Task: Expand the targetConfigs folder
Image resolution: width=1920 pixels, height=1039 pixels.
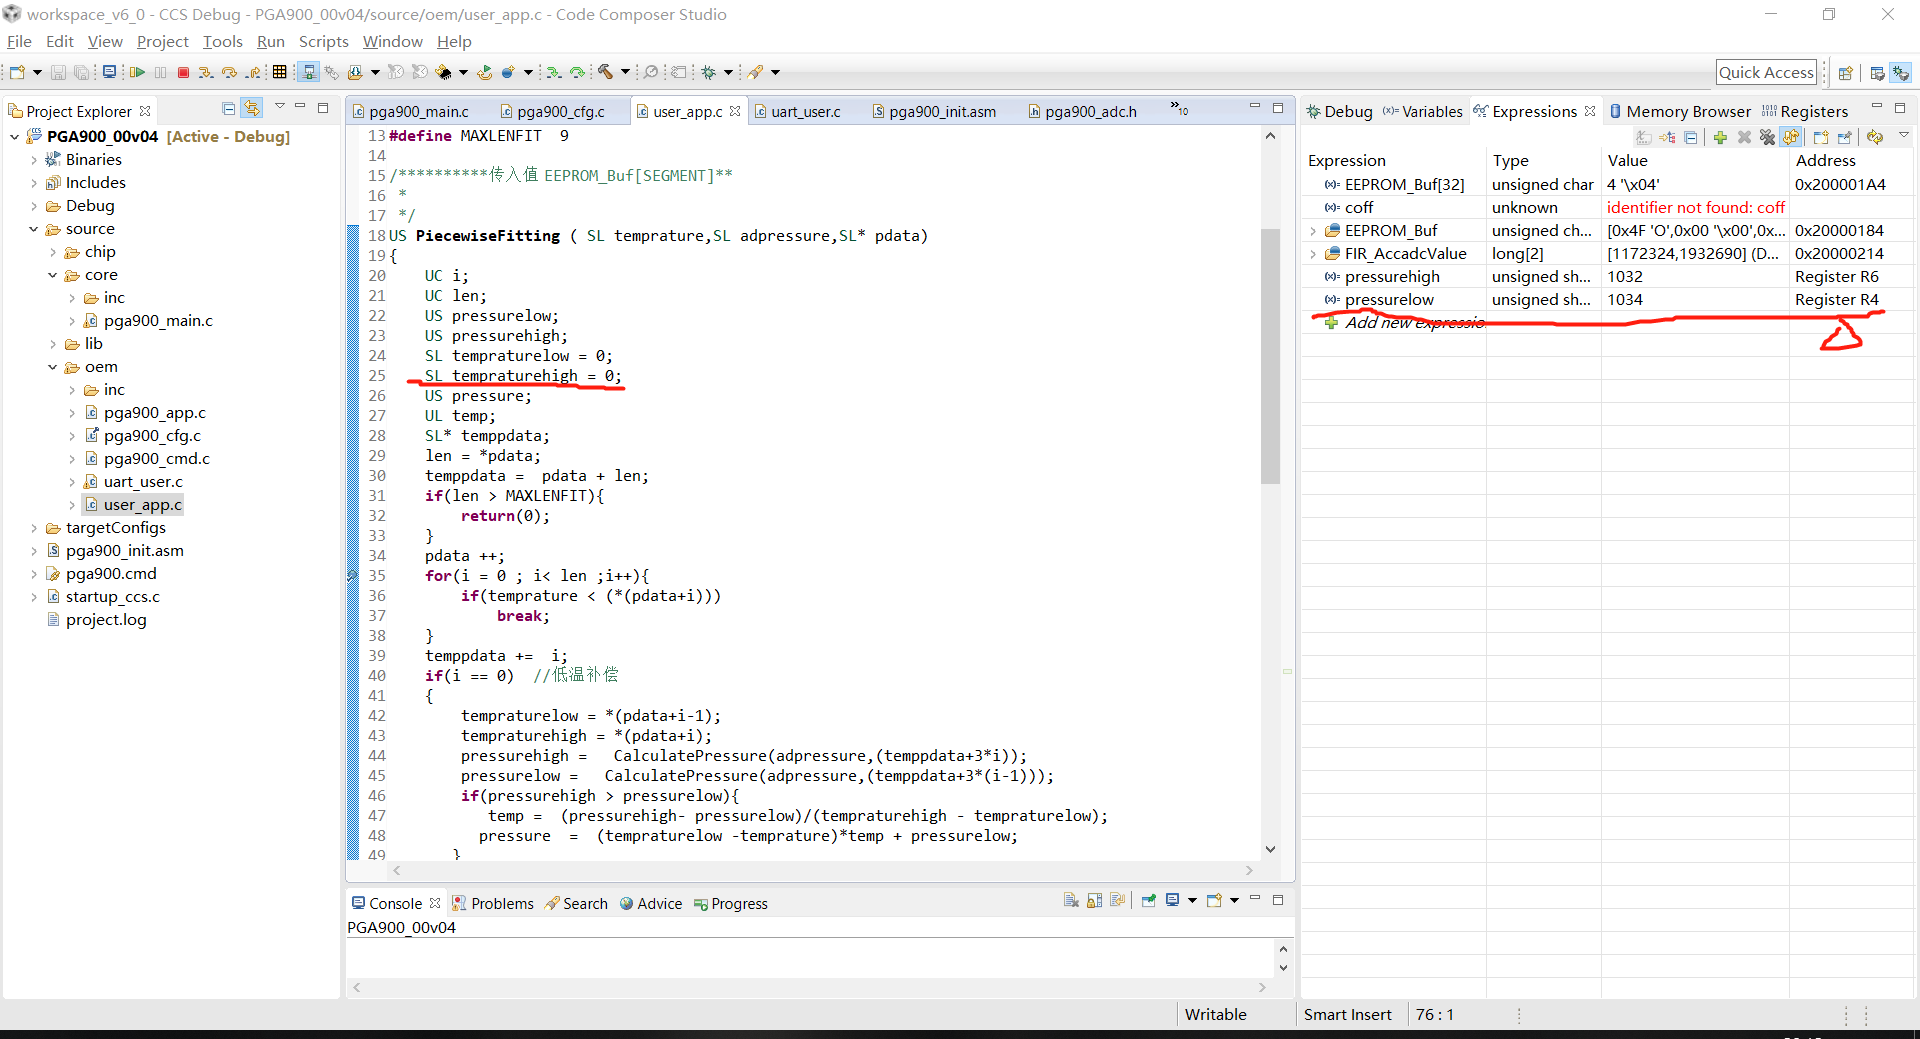Action: click(34, 528)
